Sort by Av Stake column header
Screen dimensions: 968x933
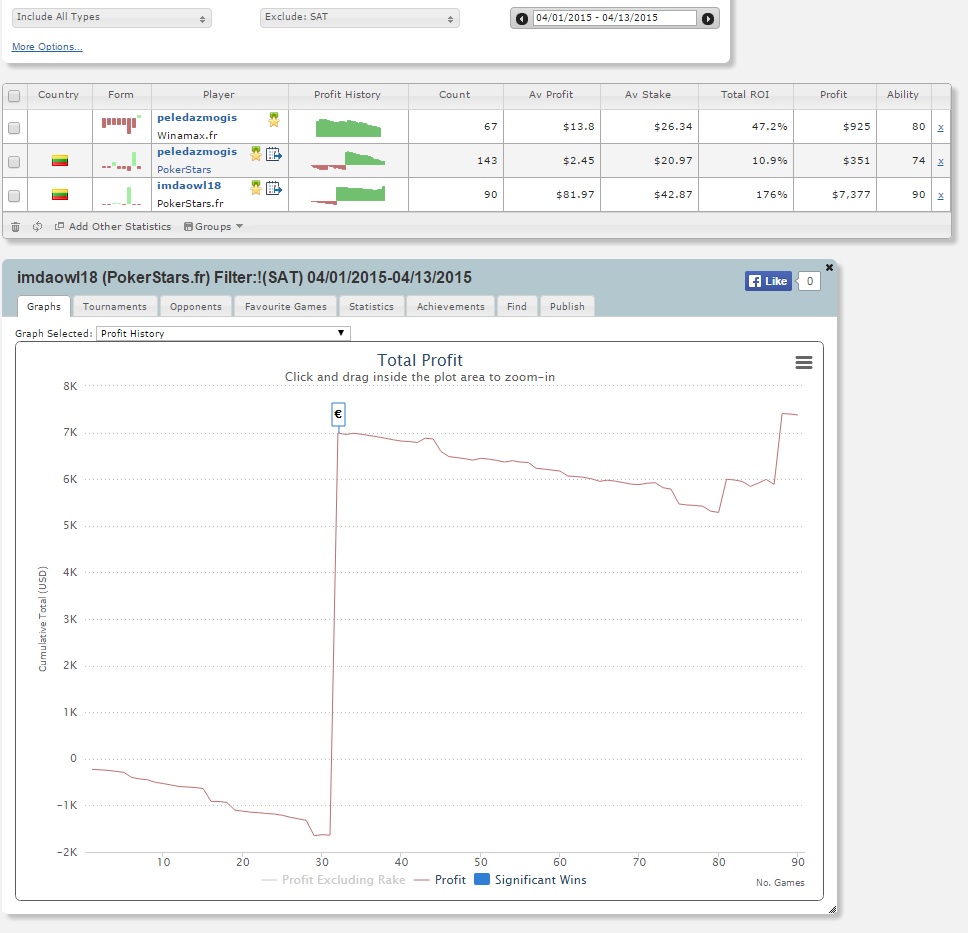[648, 95]
